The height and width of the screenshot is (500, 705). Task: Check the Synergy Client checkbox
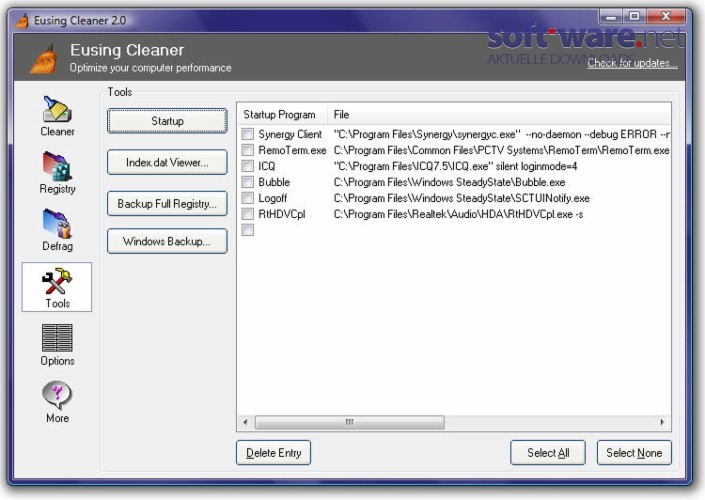point(248,134)
